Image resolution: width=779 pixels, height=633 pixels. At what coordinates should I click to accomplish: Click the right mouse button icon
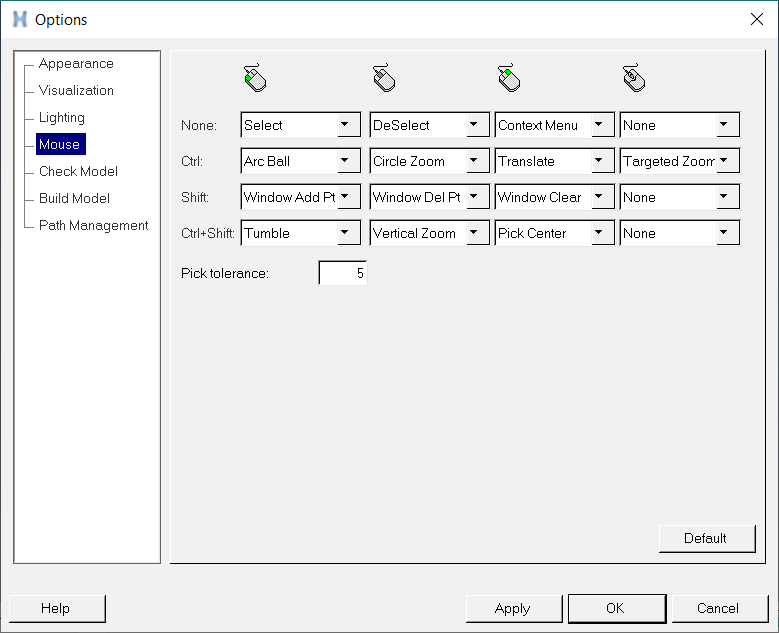click(x=509, y=78)
